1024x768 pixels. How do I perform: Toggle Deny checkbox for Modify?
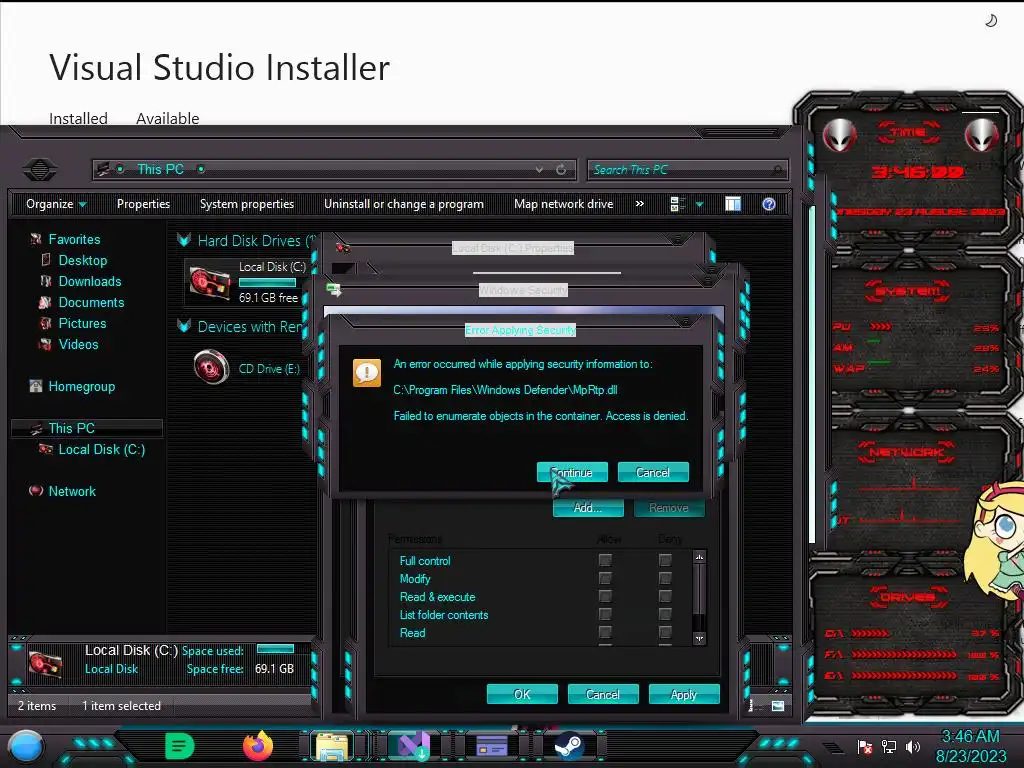(665, 579)
